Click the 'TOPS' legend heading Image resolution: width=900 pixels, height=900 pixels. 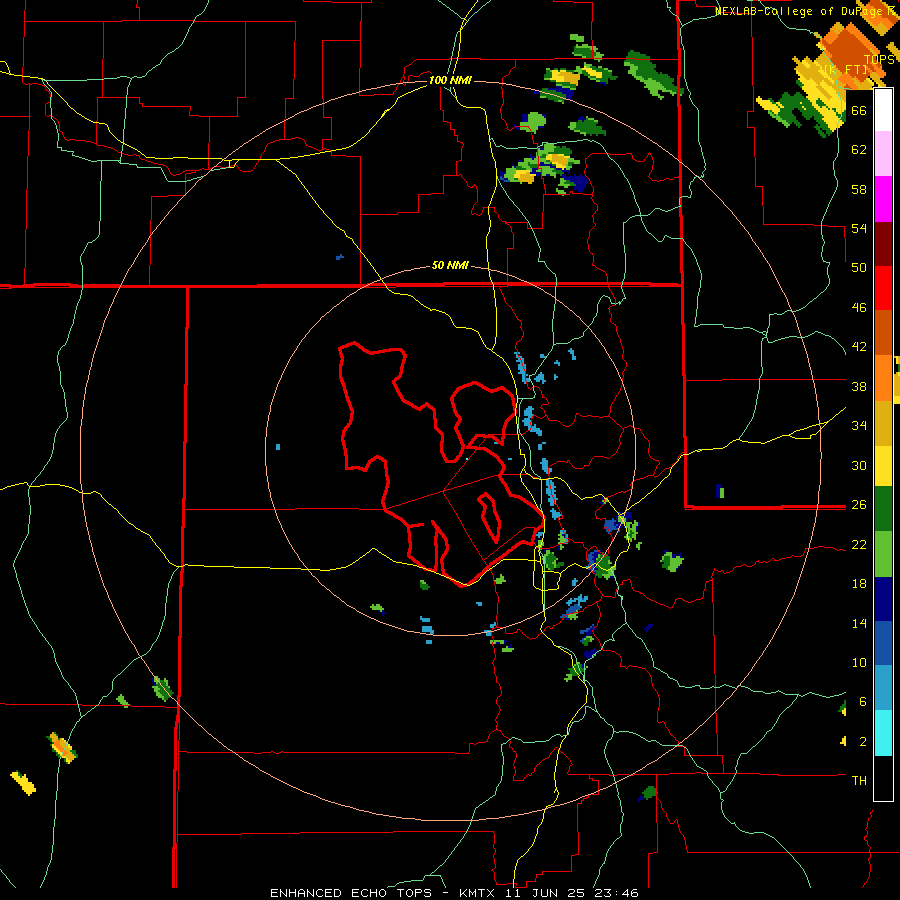pos(879,59)
